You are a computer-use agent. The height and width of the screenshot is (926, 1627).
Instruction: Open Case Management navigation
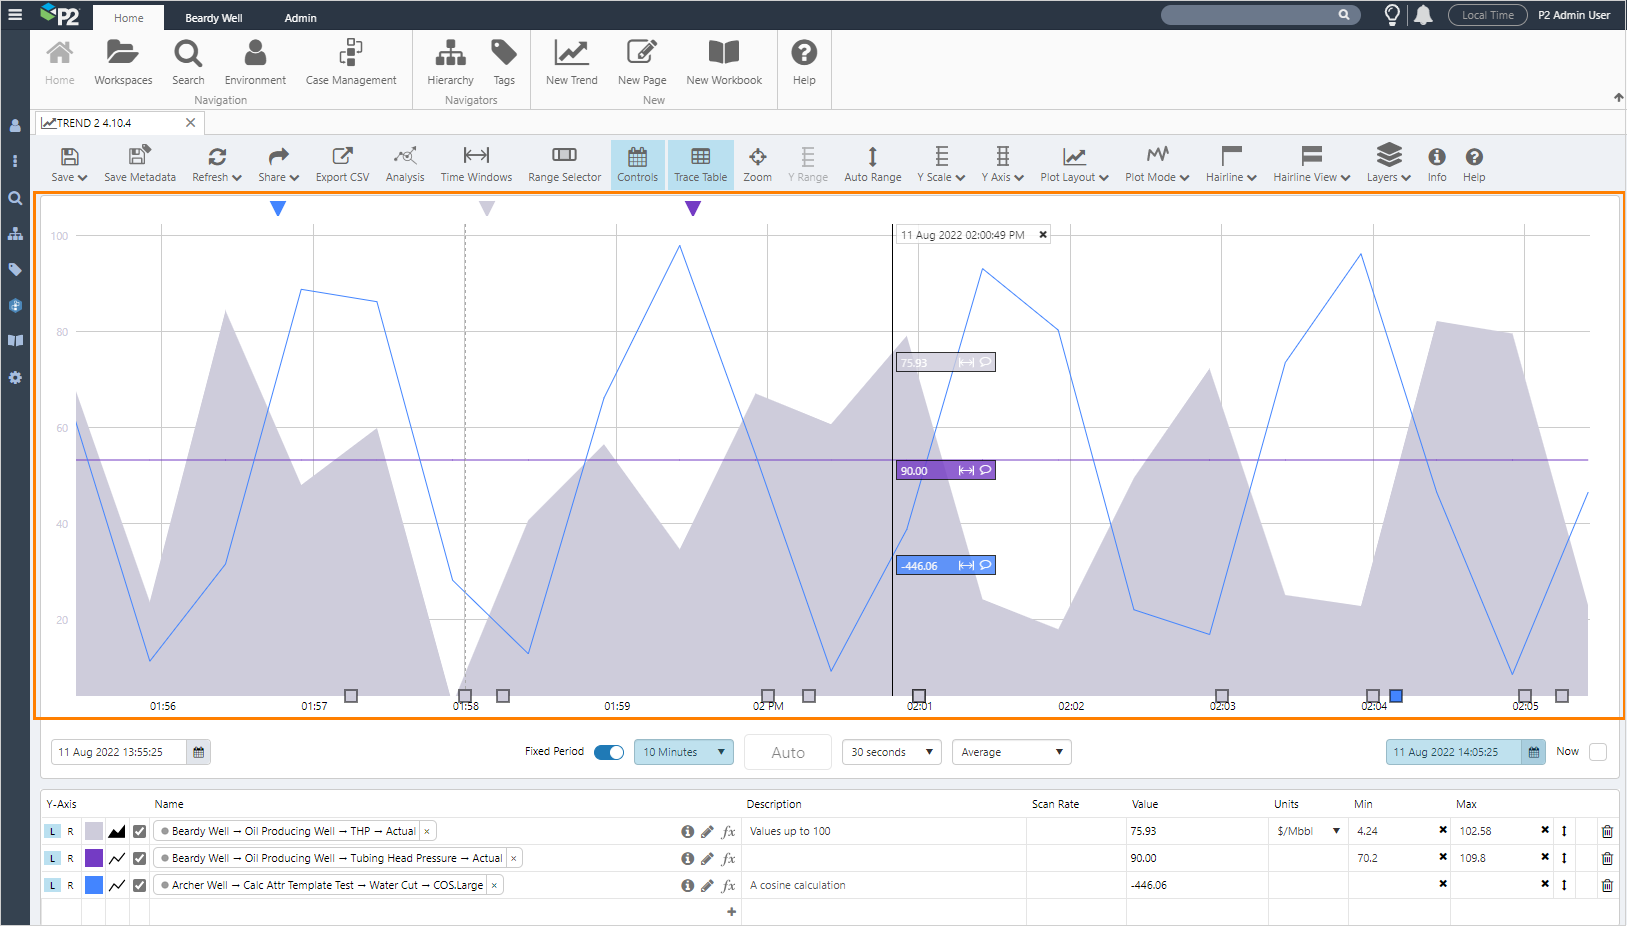pos(351,62)
